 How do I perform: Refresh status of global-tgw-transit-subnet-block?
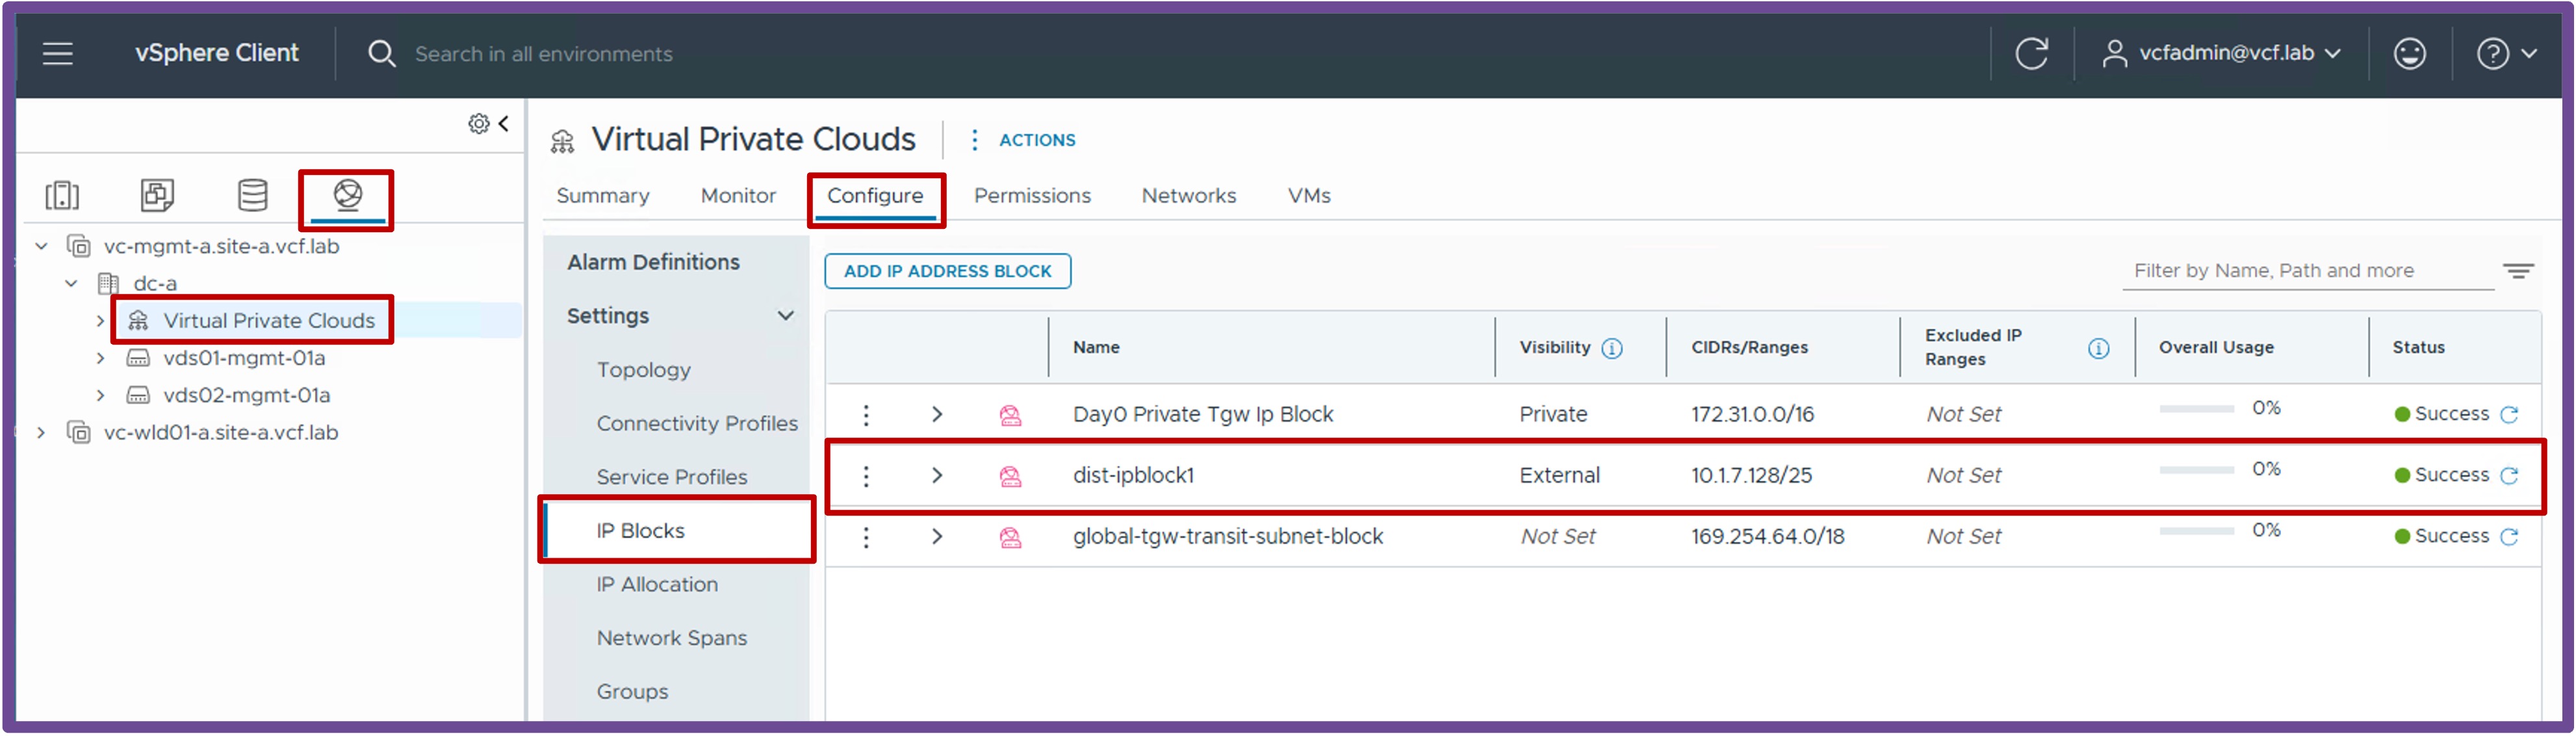2508,537
